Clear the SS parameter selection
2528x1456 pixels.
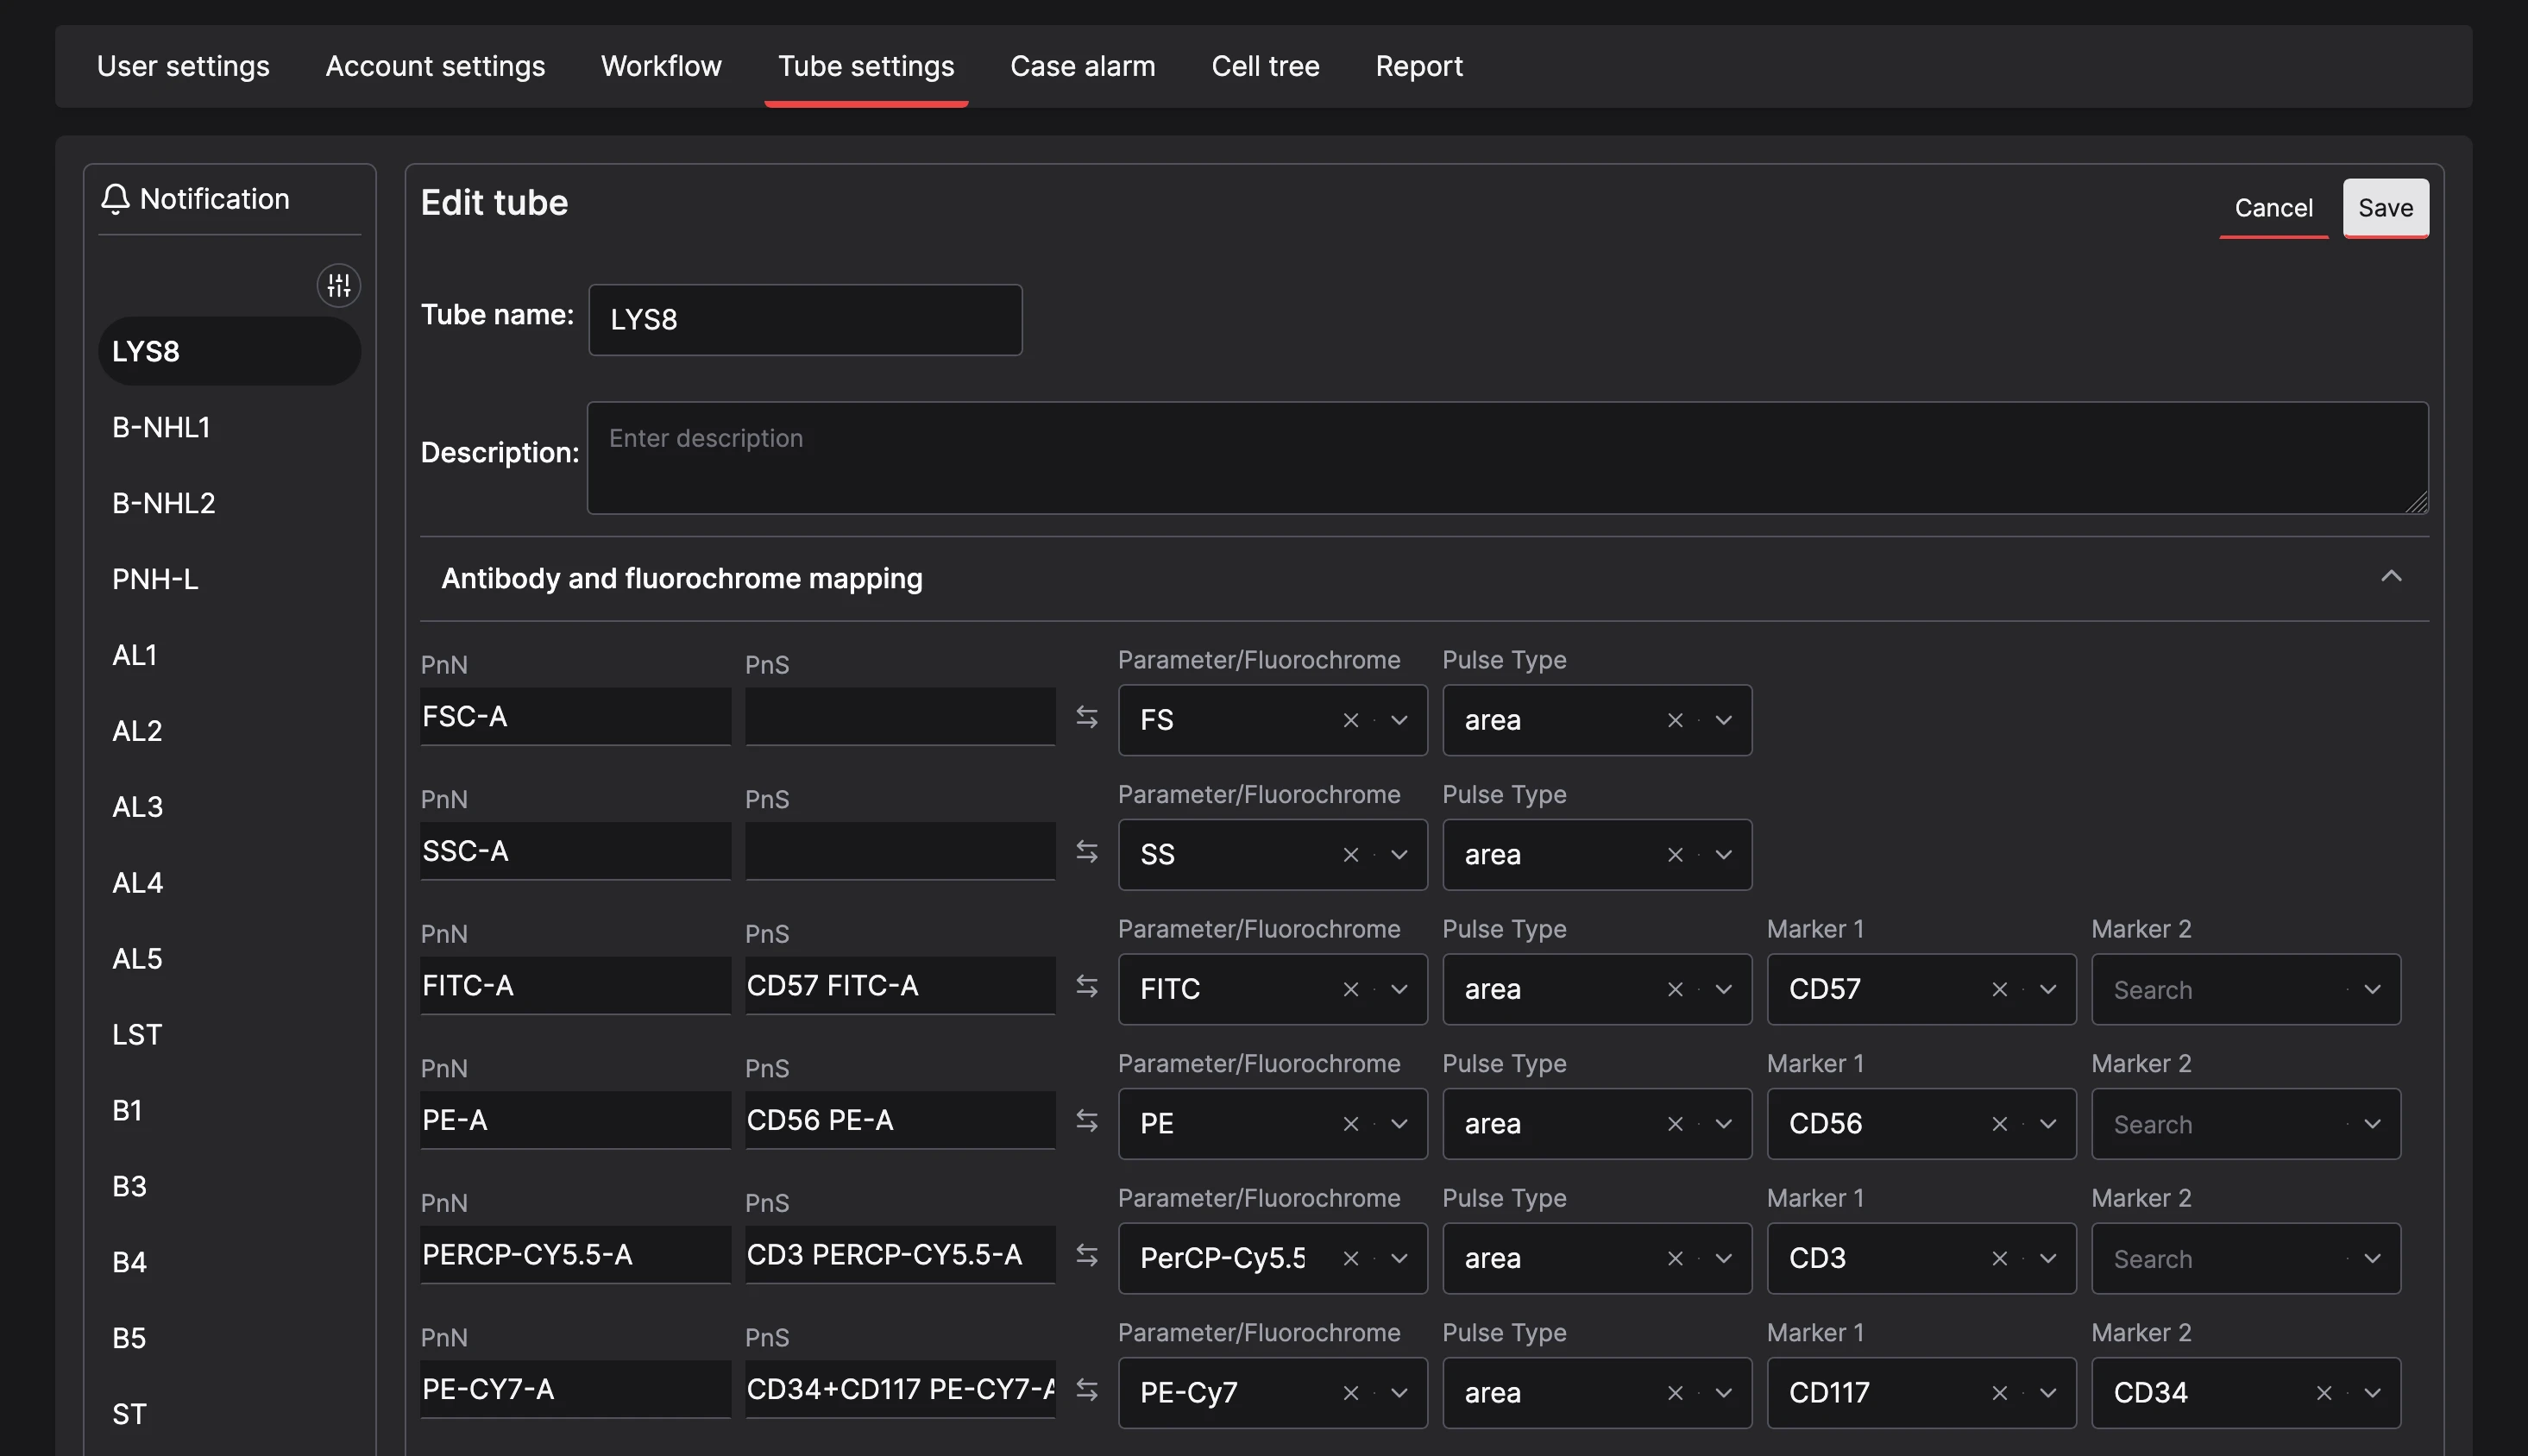pyautogui.click(x=1351, y=854)
